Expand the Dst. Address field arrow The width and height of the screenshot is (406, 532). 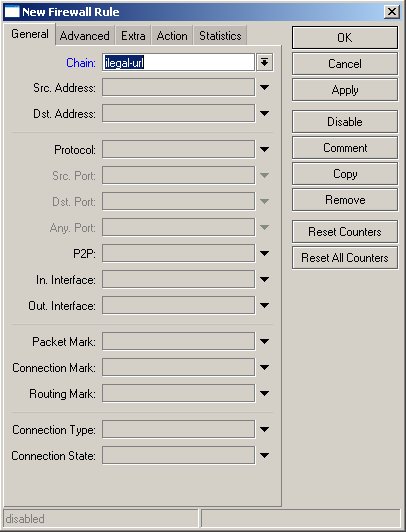(x=265, y=113)
